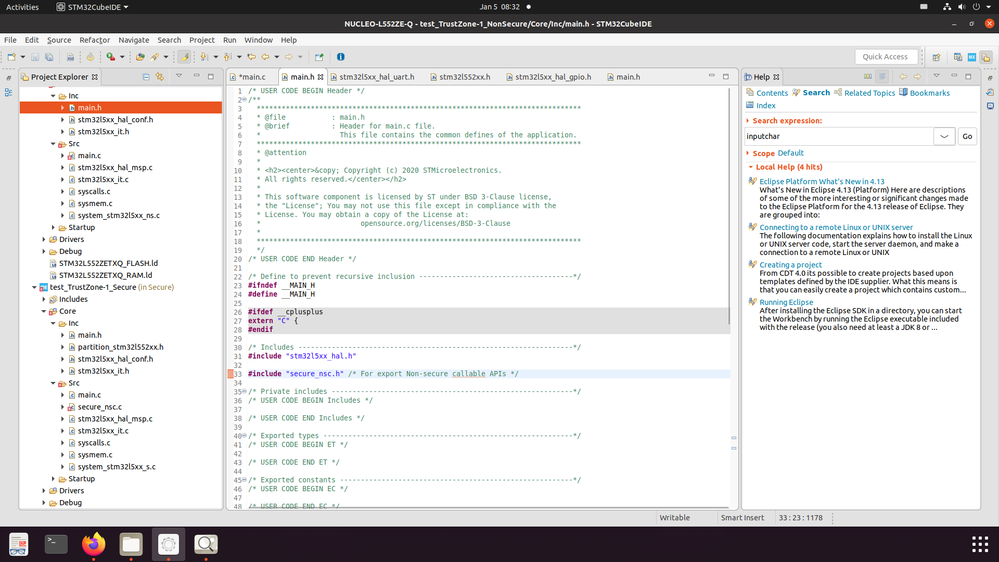Click the Toggle Mark Occurrences highlighter icon
Viewport: 999px width, 562px height.
184,57
